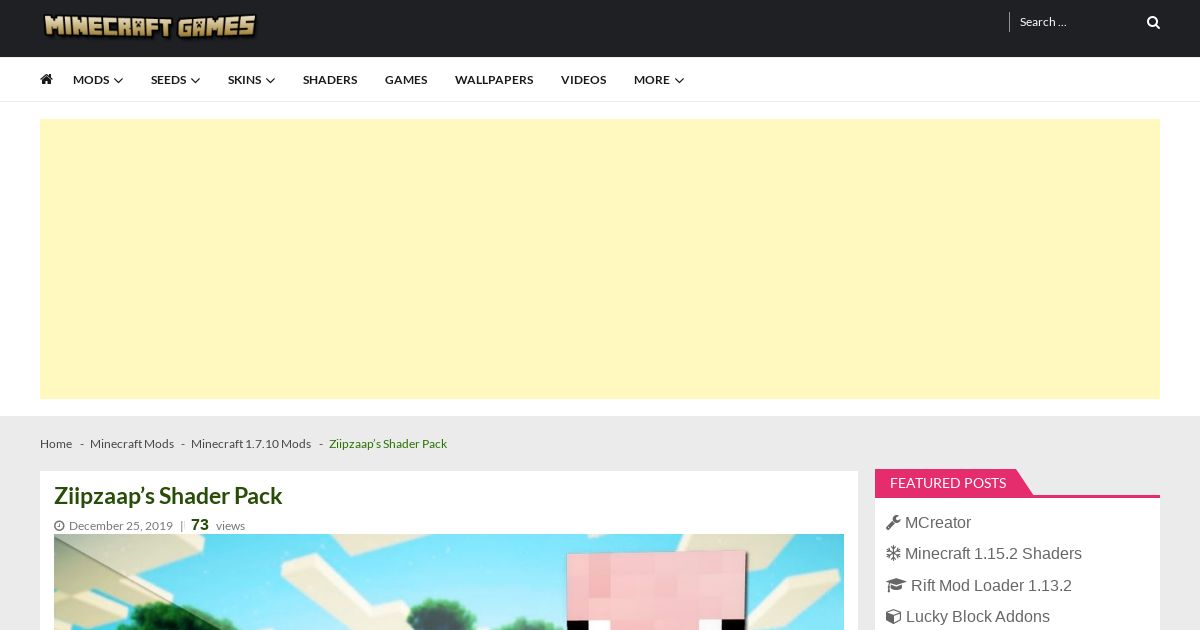Click snowflake icon beside Minecraft 1.15.2 Shaders
Image resolution: width=1200 pixels, height=630 pixels.
(x=893, y=554)
